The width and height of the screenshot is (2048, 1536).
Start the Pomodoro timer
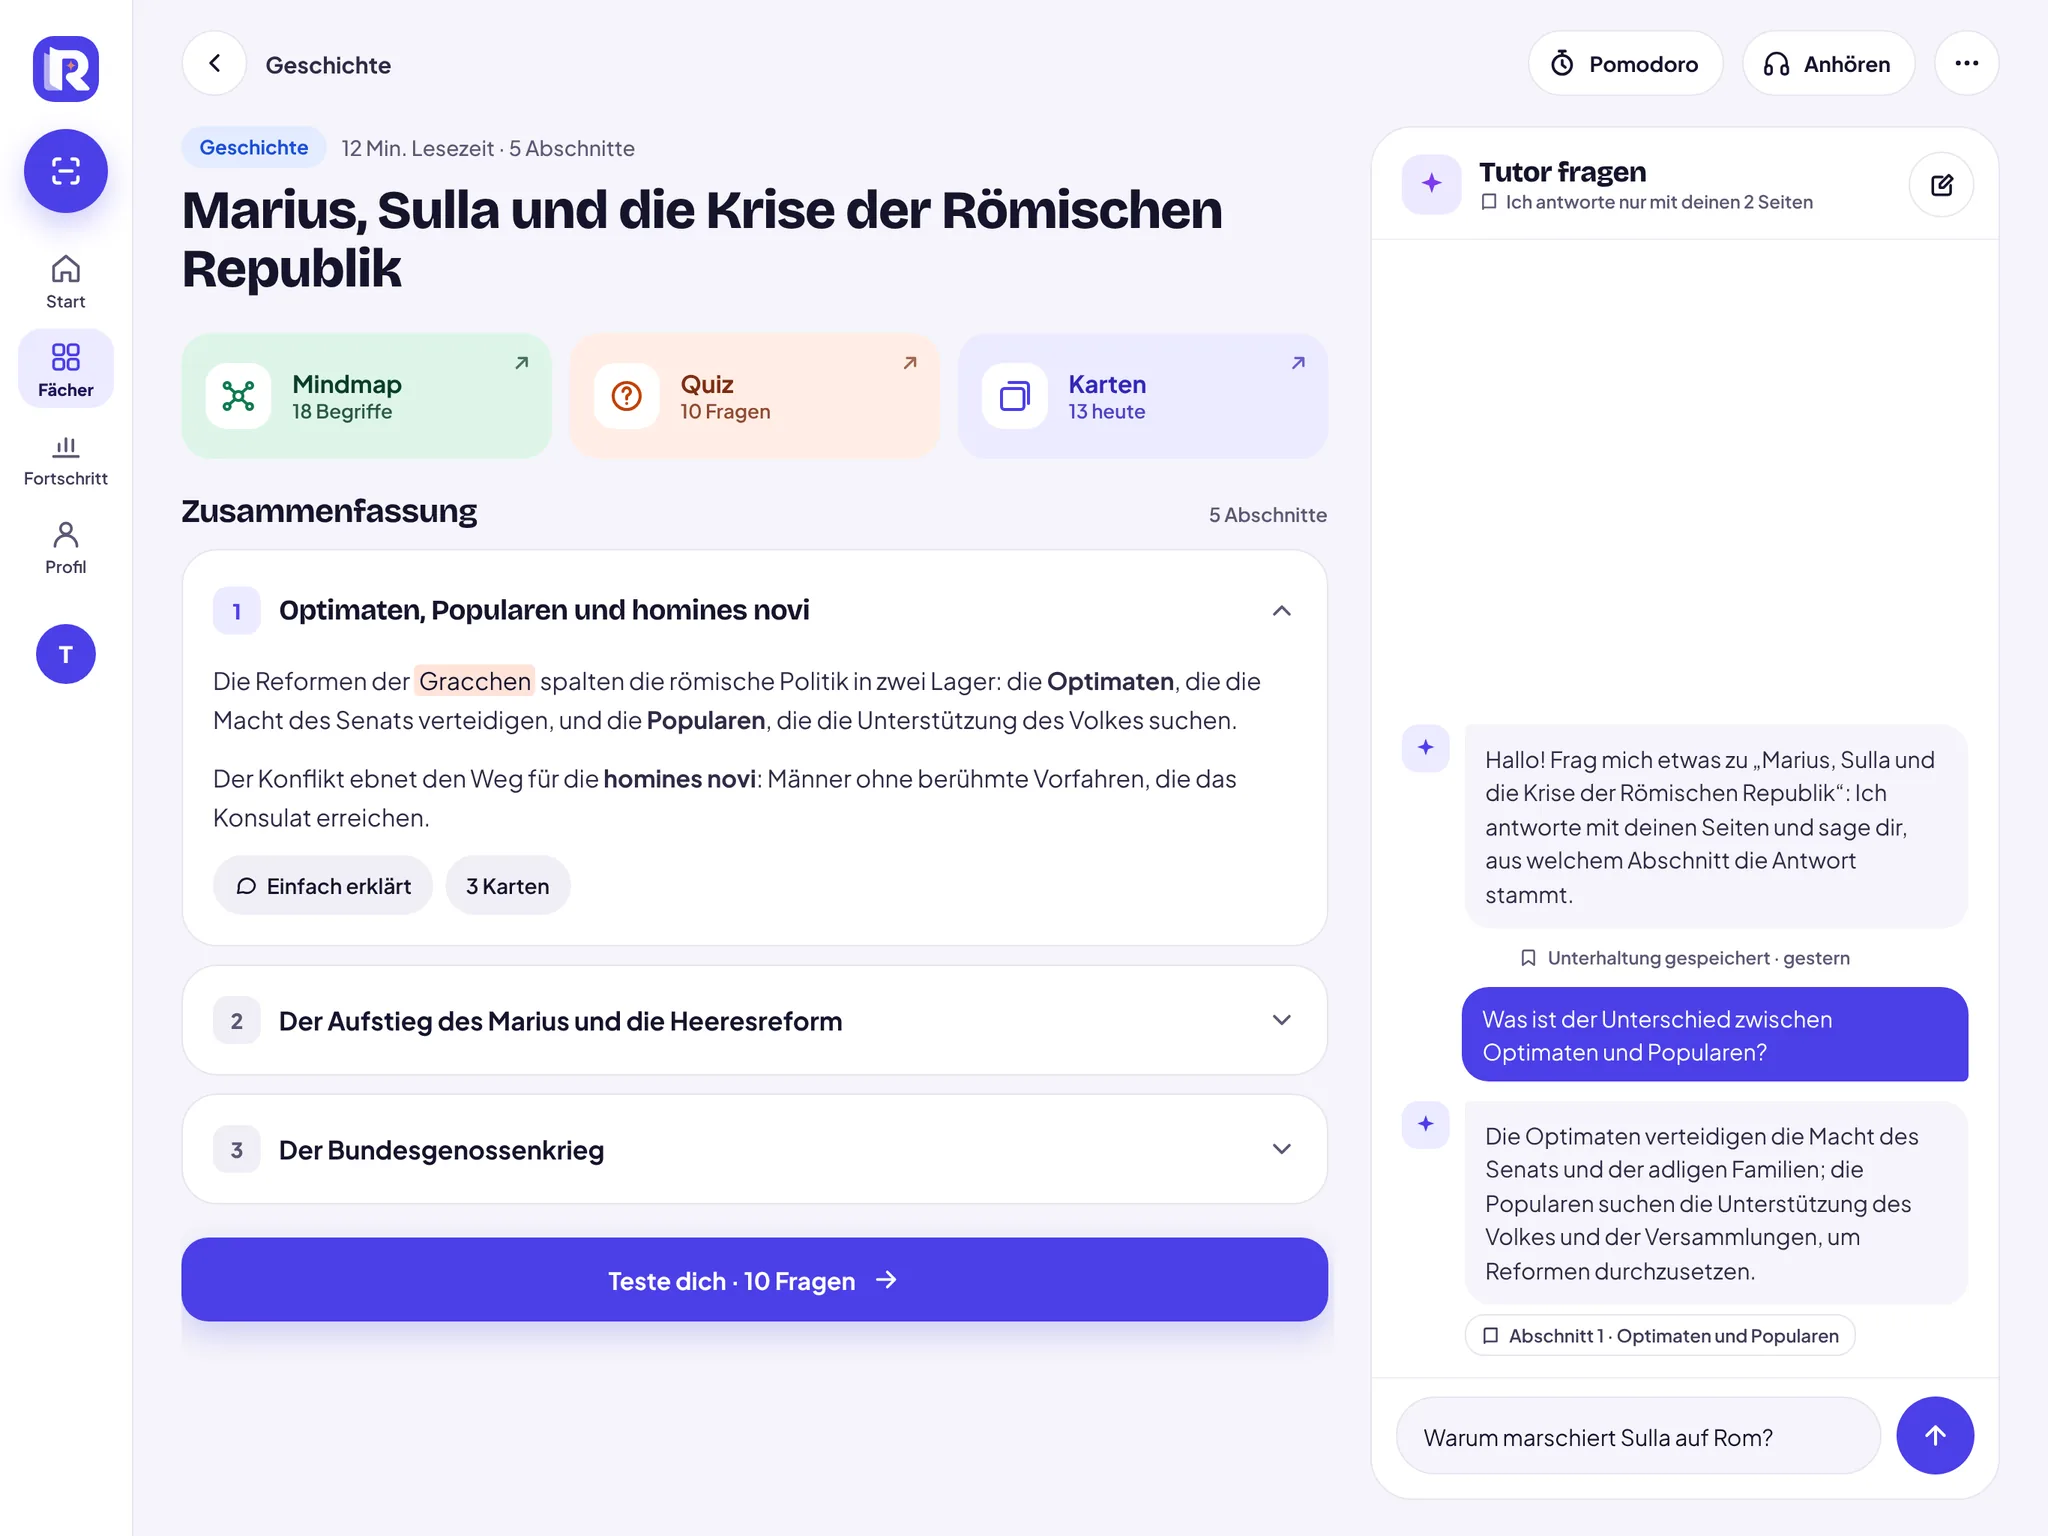click(1625, 64)
